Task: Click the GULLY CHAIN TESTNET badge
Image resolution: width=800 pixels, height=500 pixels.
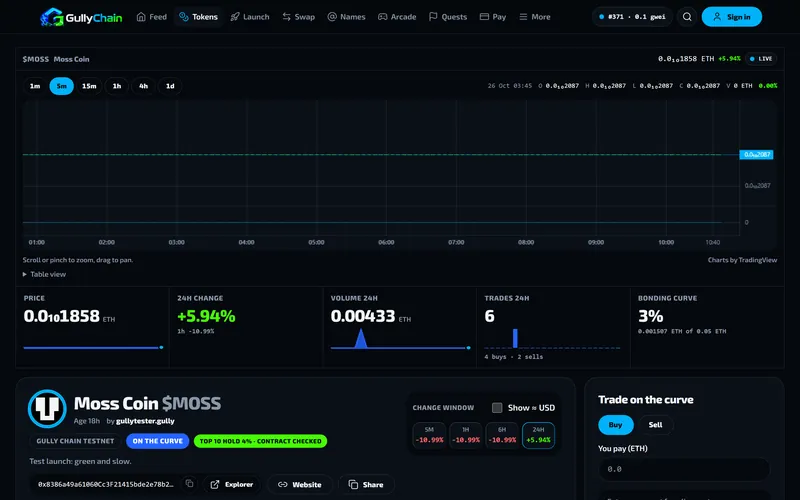Action: tap(75, 441)
